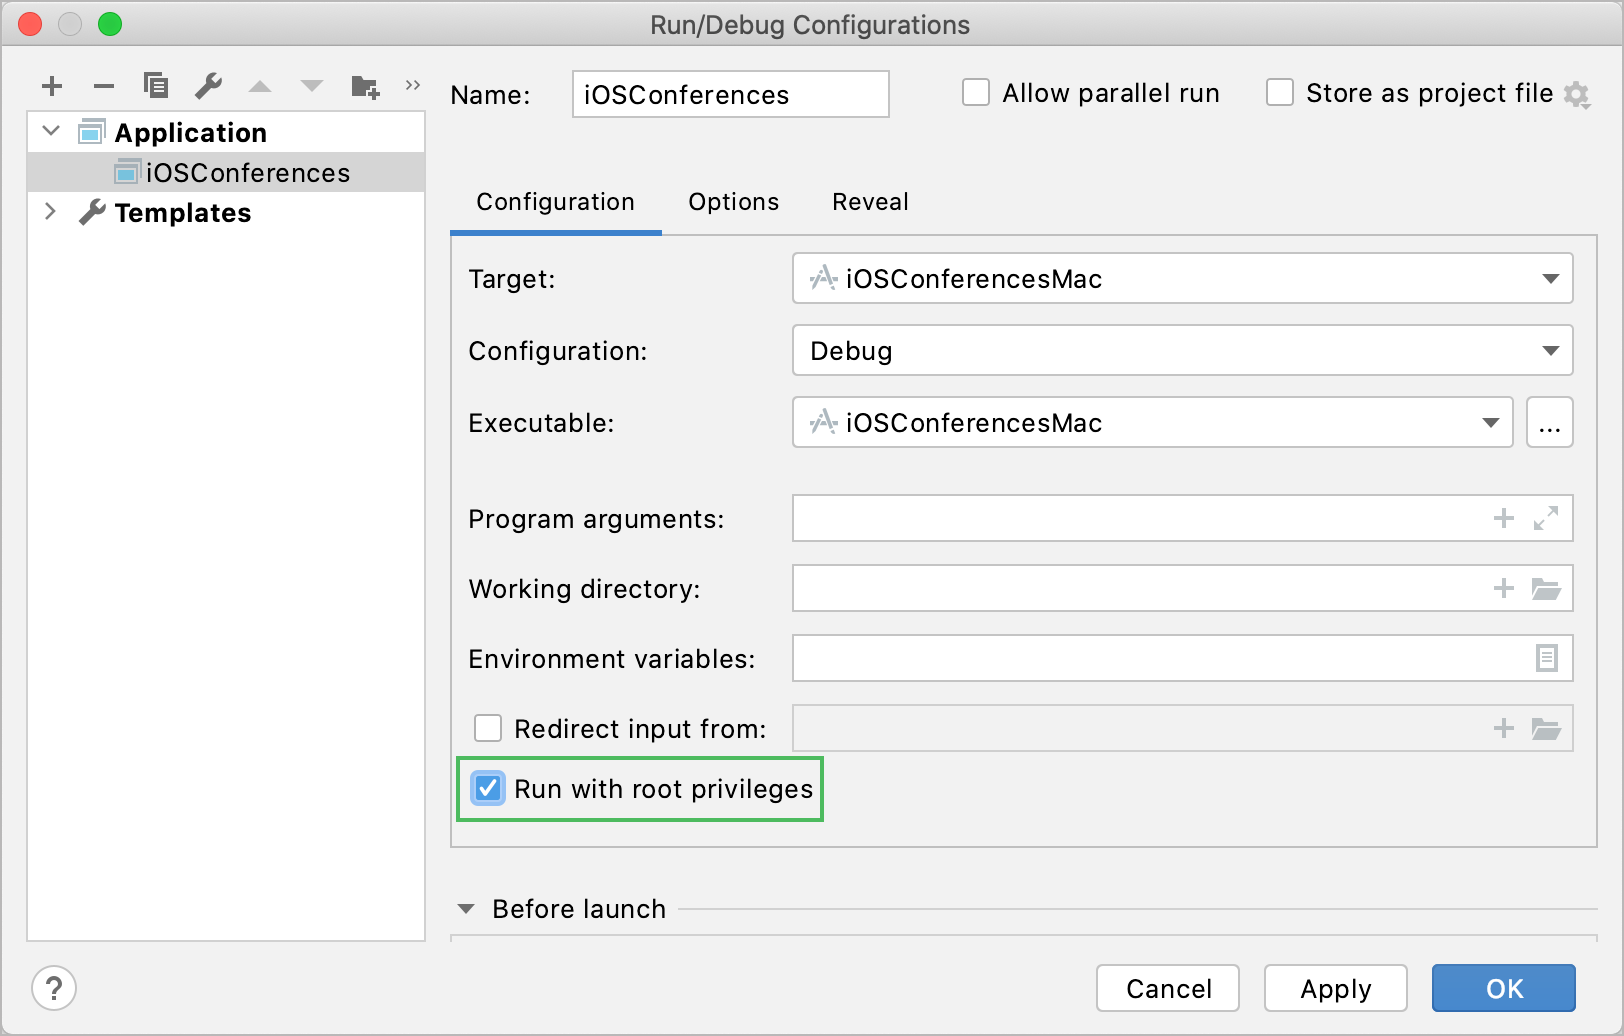Image resolution: width=1624 pixels, height=1036 pixels.
Task: Click the Name text field
Action: [730, 95]
